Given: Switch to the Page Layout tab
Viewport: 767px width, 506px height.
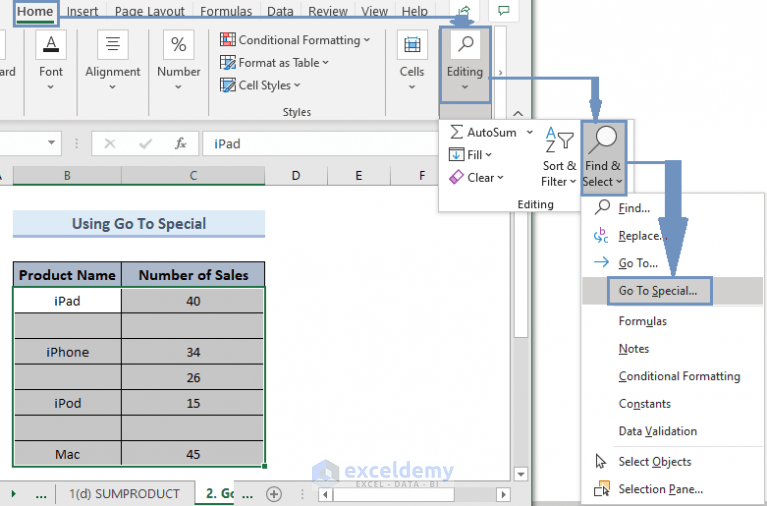Looking at the screenshot, I should (x=149, y=11).
